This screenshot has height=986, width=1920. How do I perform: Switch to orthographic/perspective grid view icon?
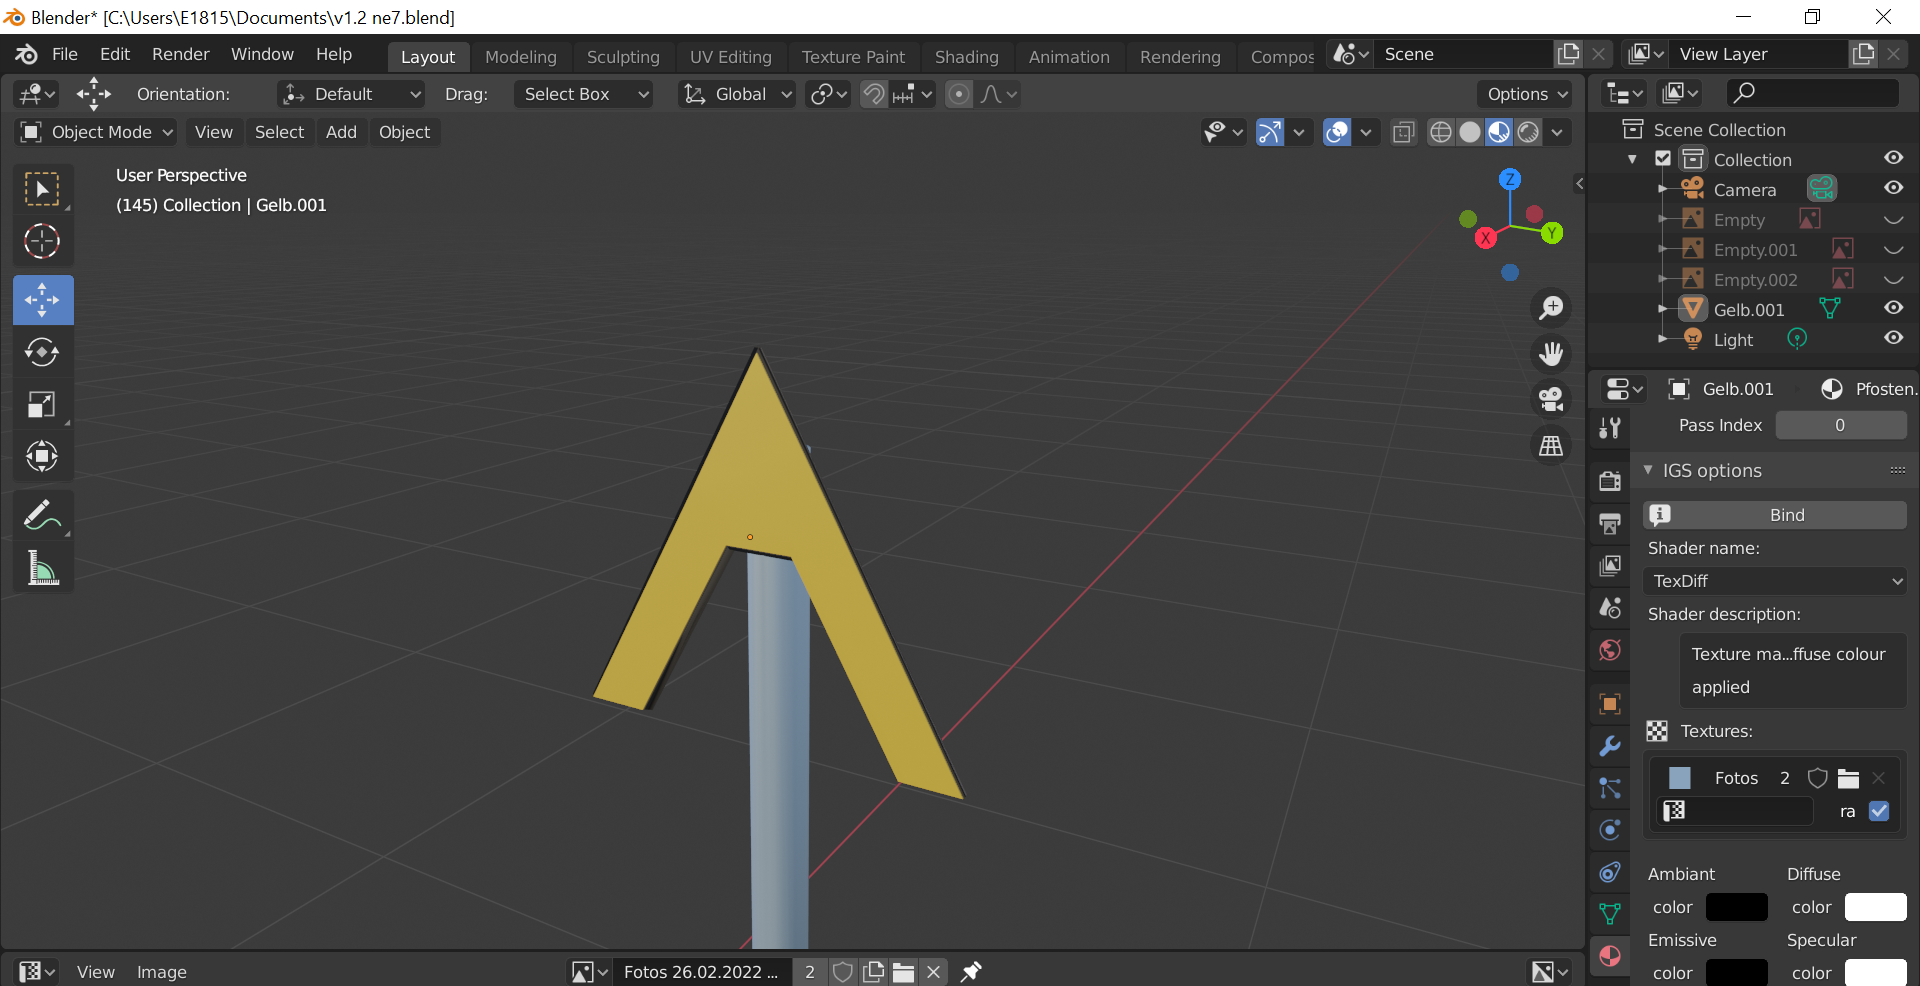(x=1551, y=446)
